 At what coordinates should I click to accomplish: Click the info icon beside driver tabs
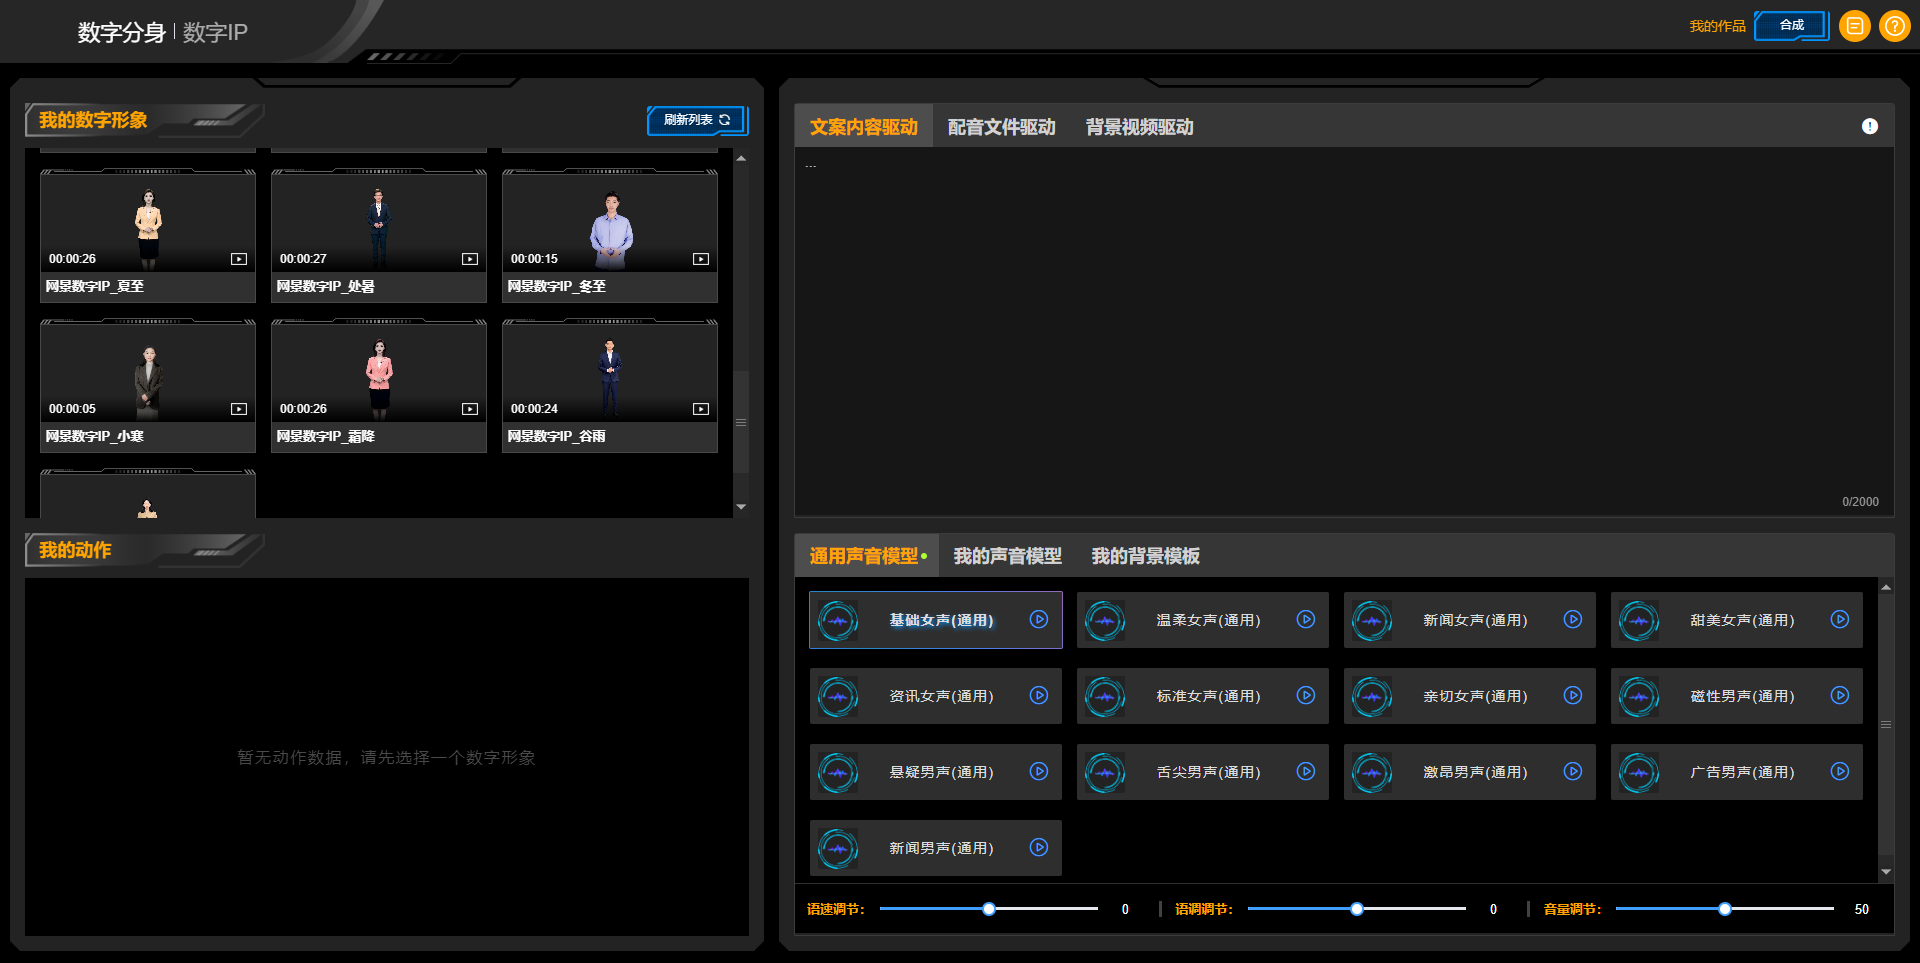tap(1869, 126)
